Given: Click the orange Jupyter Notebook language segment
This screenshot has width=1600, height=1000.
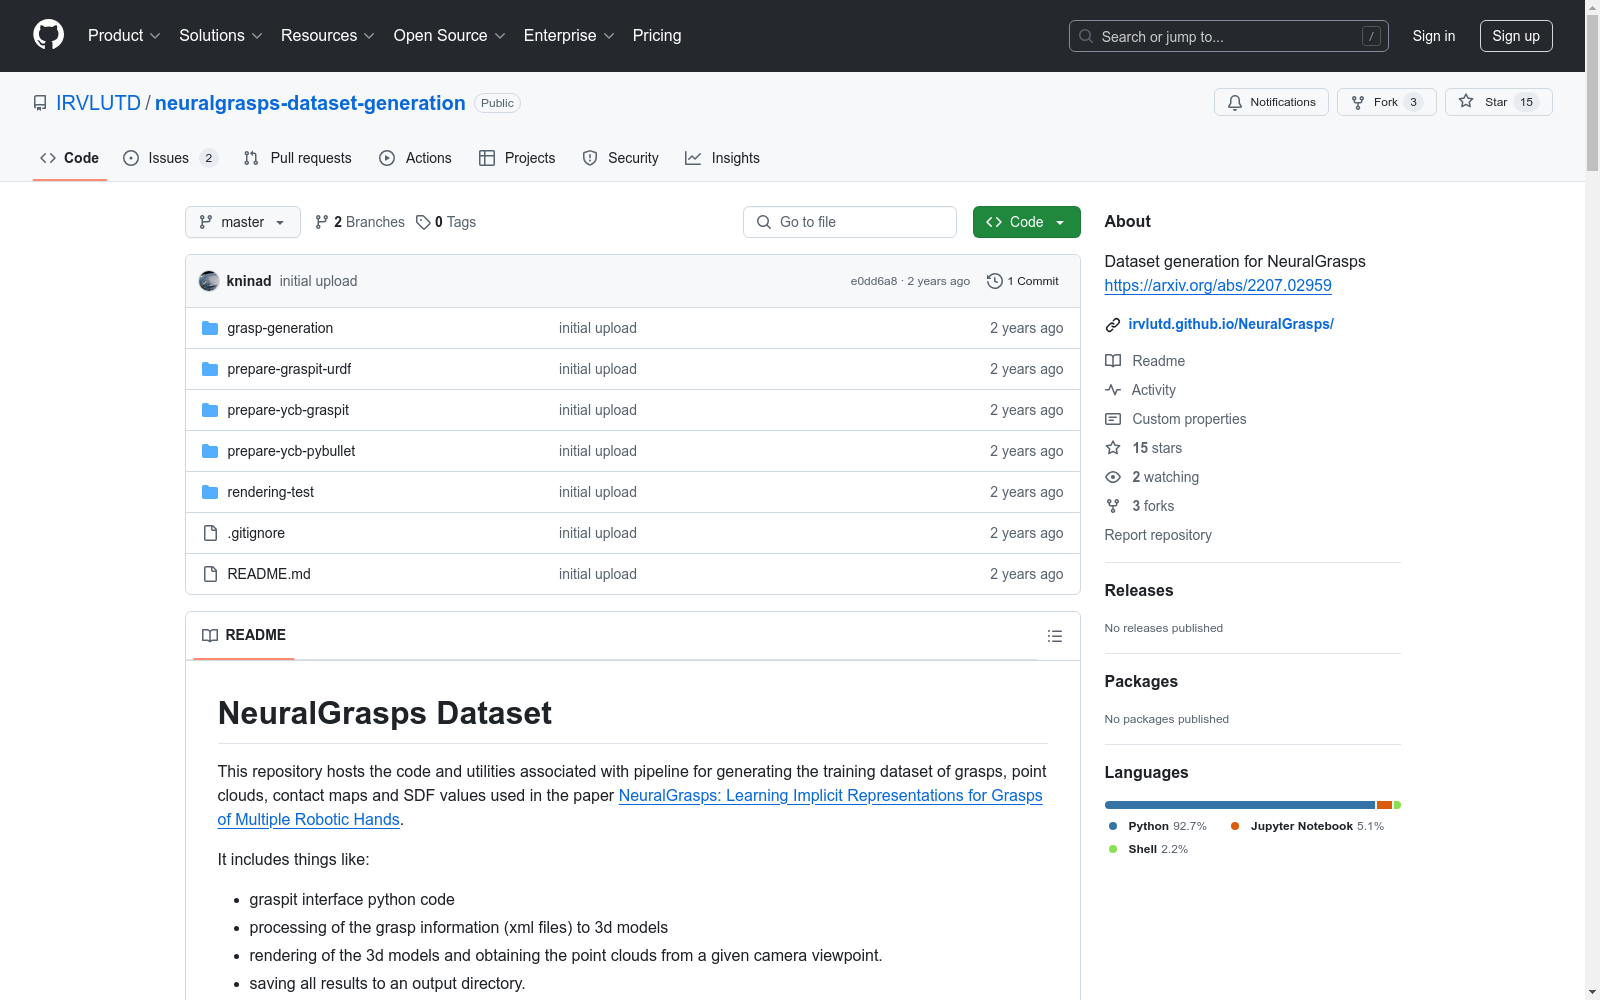Looking at the screenshot, I should (x=1384, y=805).
